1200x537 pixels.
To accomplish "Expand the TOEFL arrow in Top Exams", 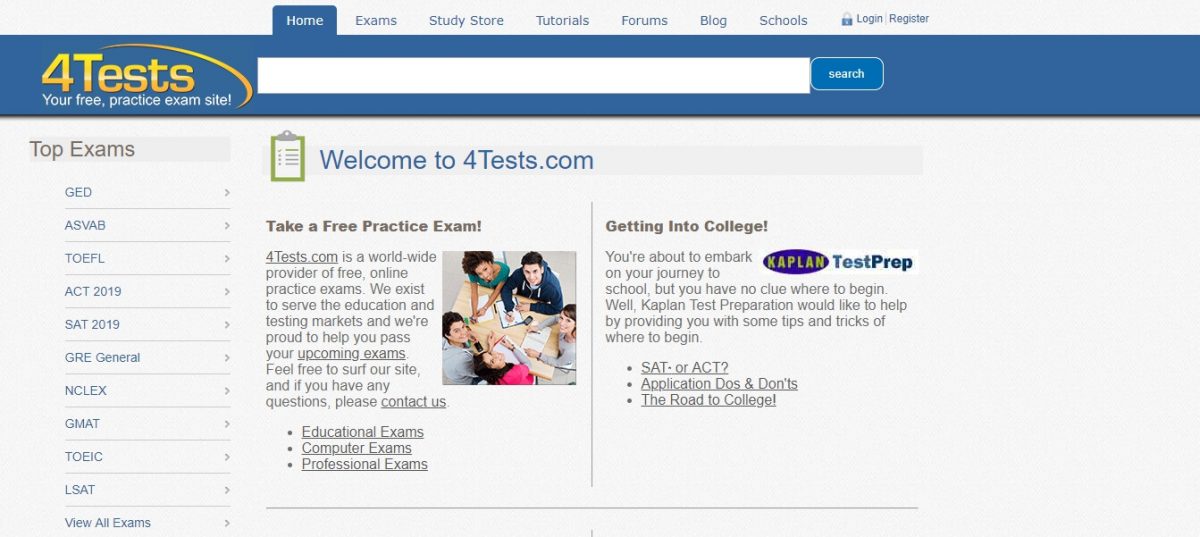I will pos(227,259).
